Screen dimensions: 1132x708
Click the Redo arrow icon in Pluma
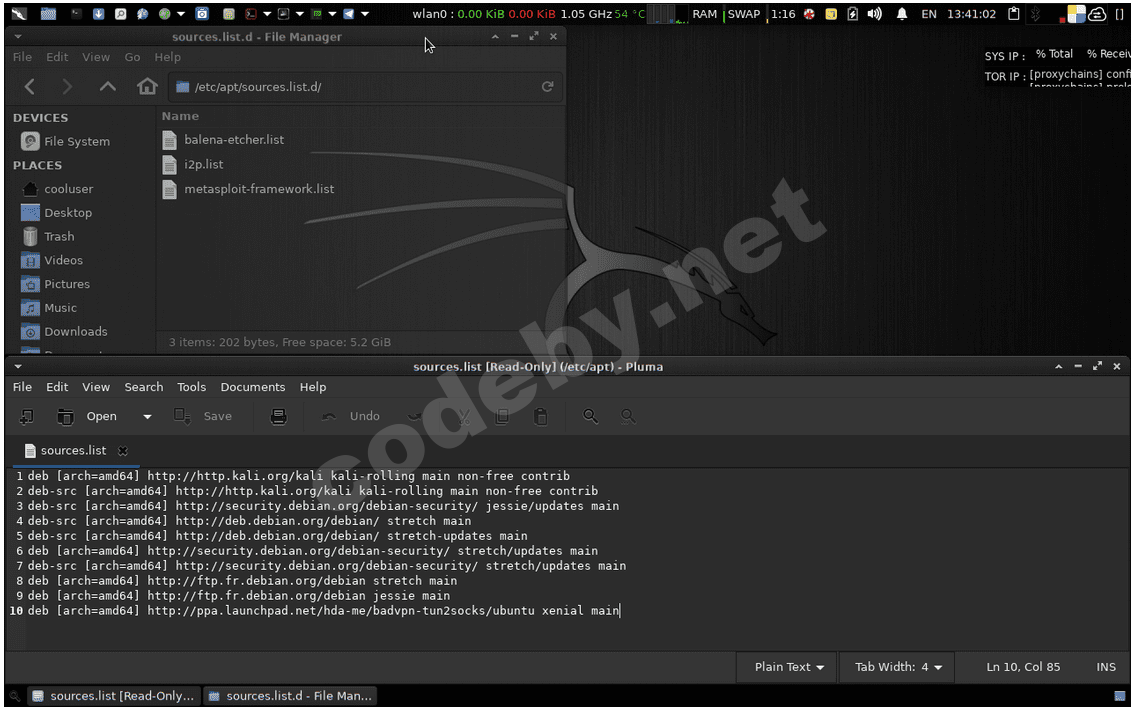(415, 416)
